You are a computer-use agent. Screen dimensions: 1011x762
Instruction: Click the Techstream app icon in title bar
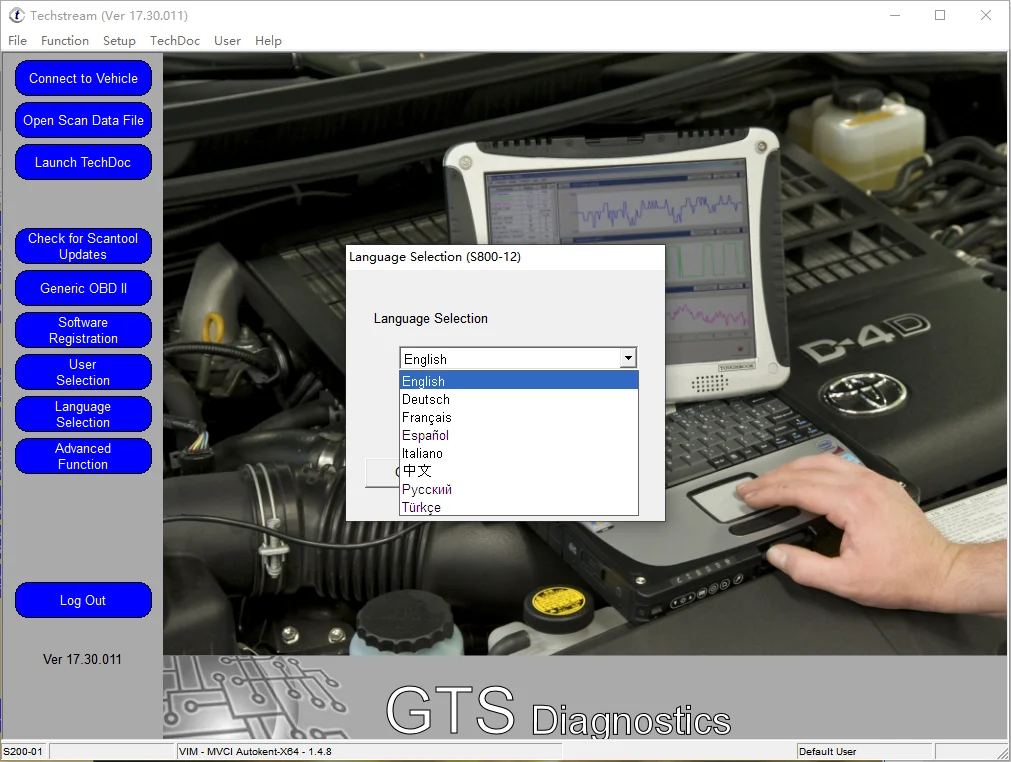(x=16, y=15)
